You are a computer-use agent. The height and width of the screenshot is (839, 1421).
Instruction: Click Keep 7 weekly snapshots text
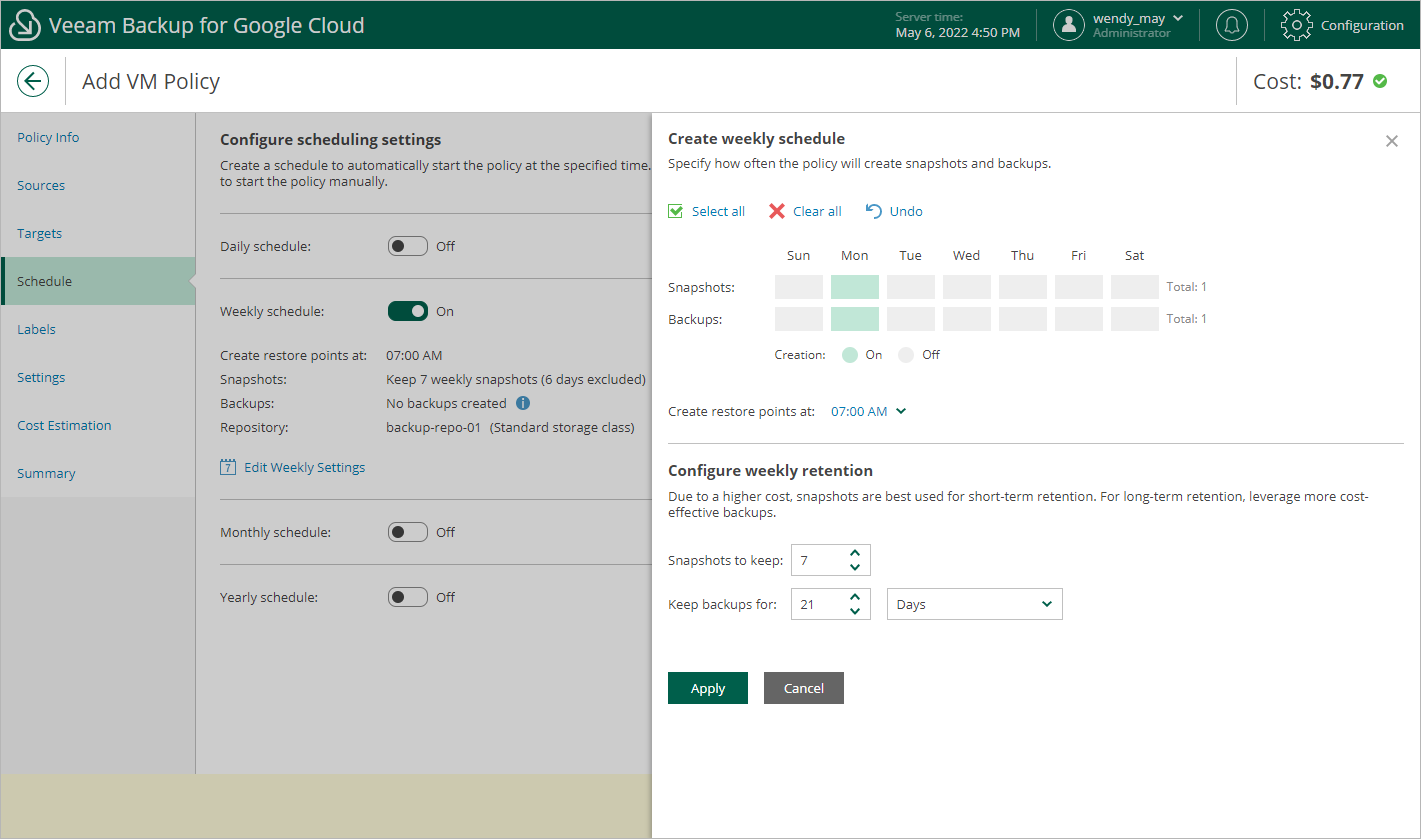pos(516,379)
